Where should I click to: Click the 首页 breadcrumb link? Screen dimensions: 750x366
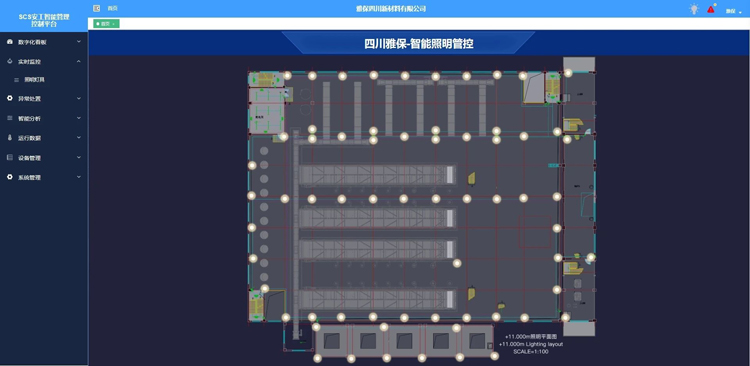[x=112, y=8]
